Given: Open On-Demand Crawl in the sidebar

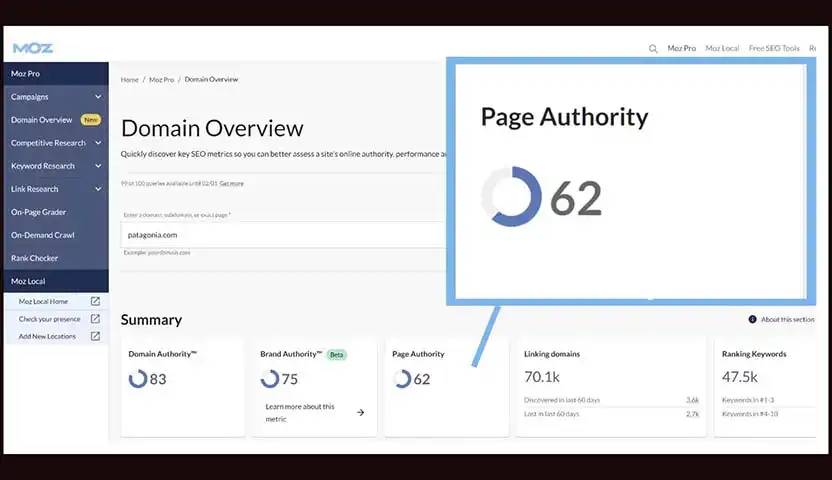Looking at the screenshot, I should tap(42, 235).
